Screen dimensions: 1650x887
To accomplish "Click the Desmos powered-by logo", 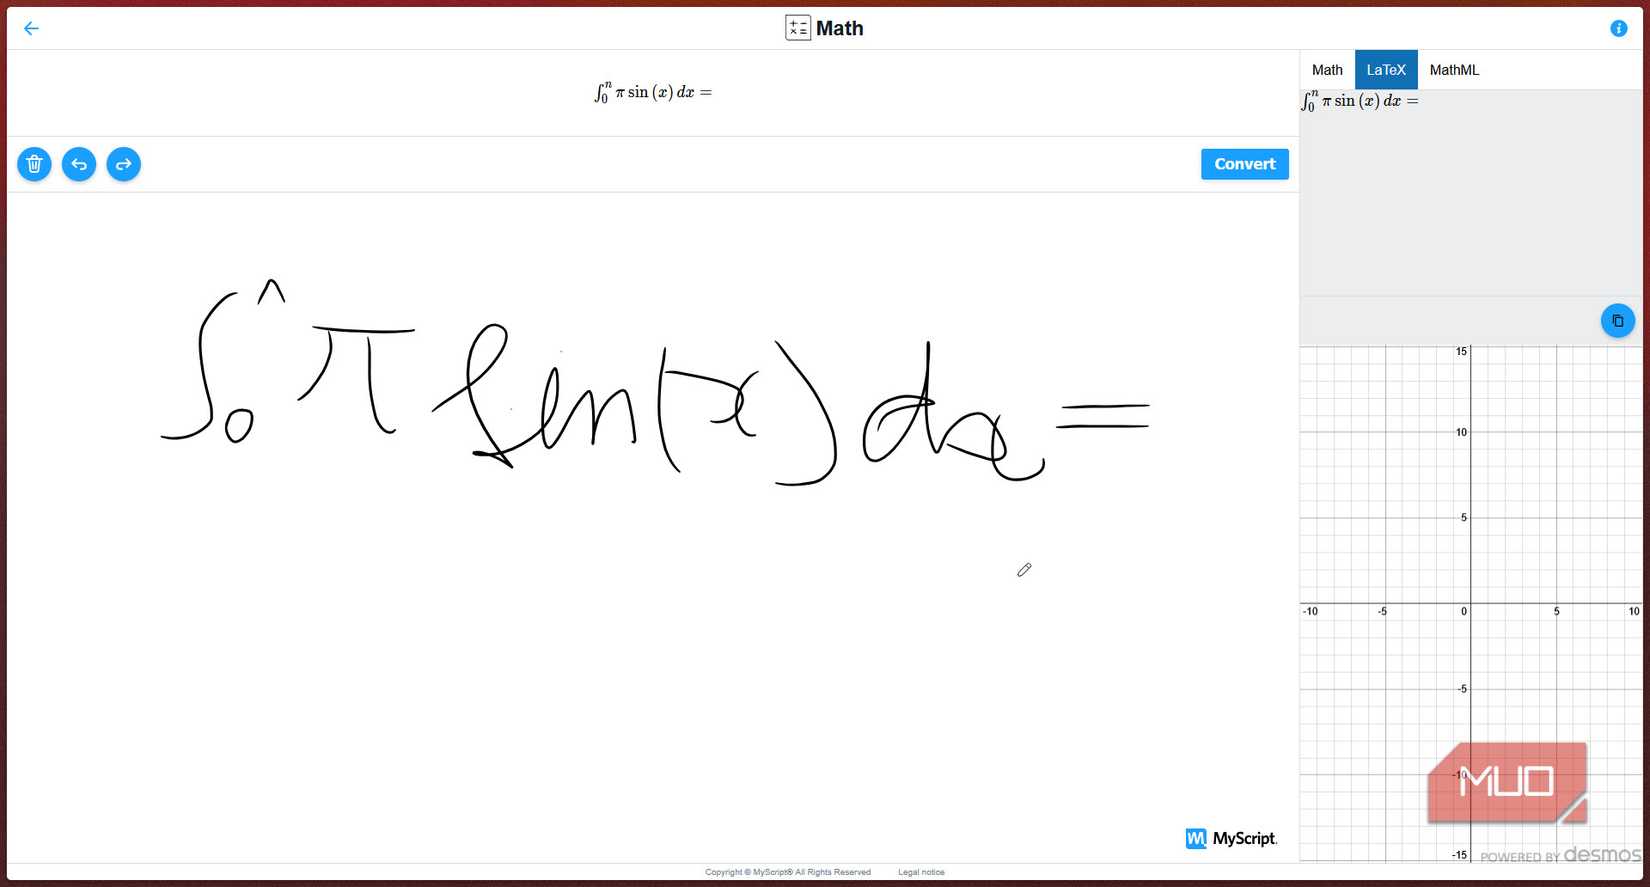I will [x=1560, y=855].
